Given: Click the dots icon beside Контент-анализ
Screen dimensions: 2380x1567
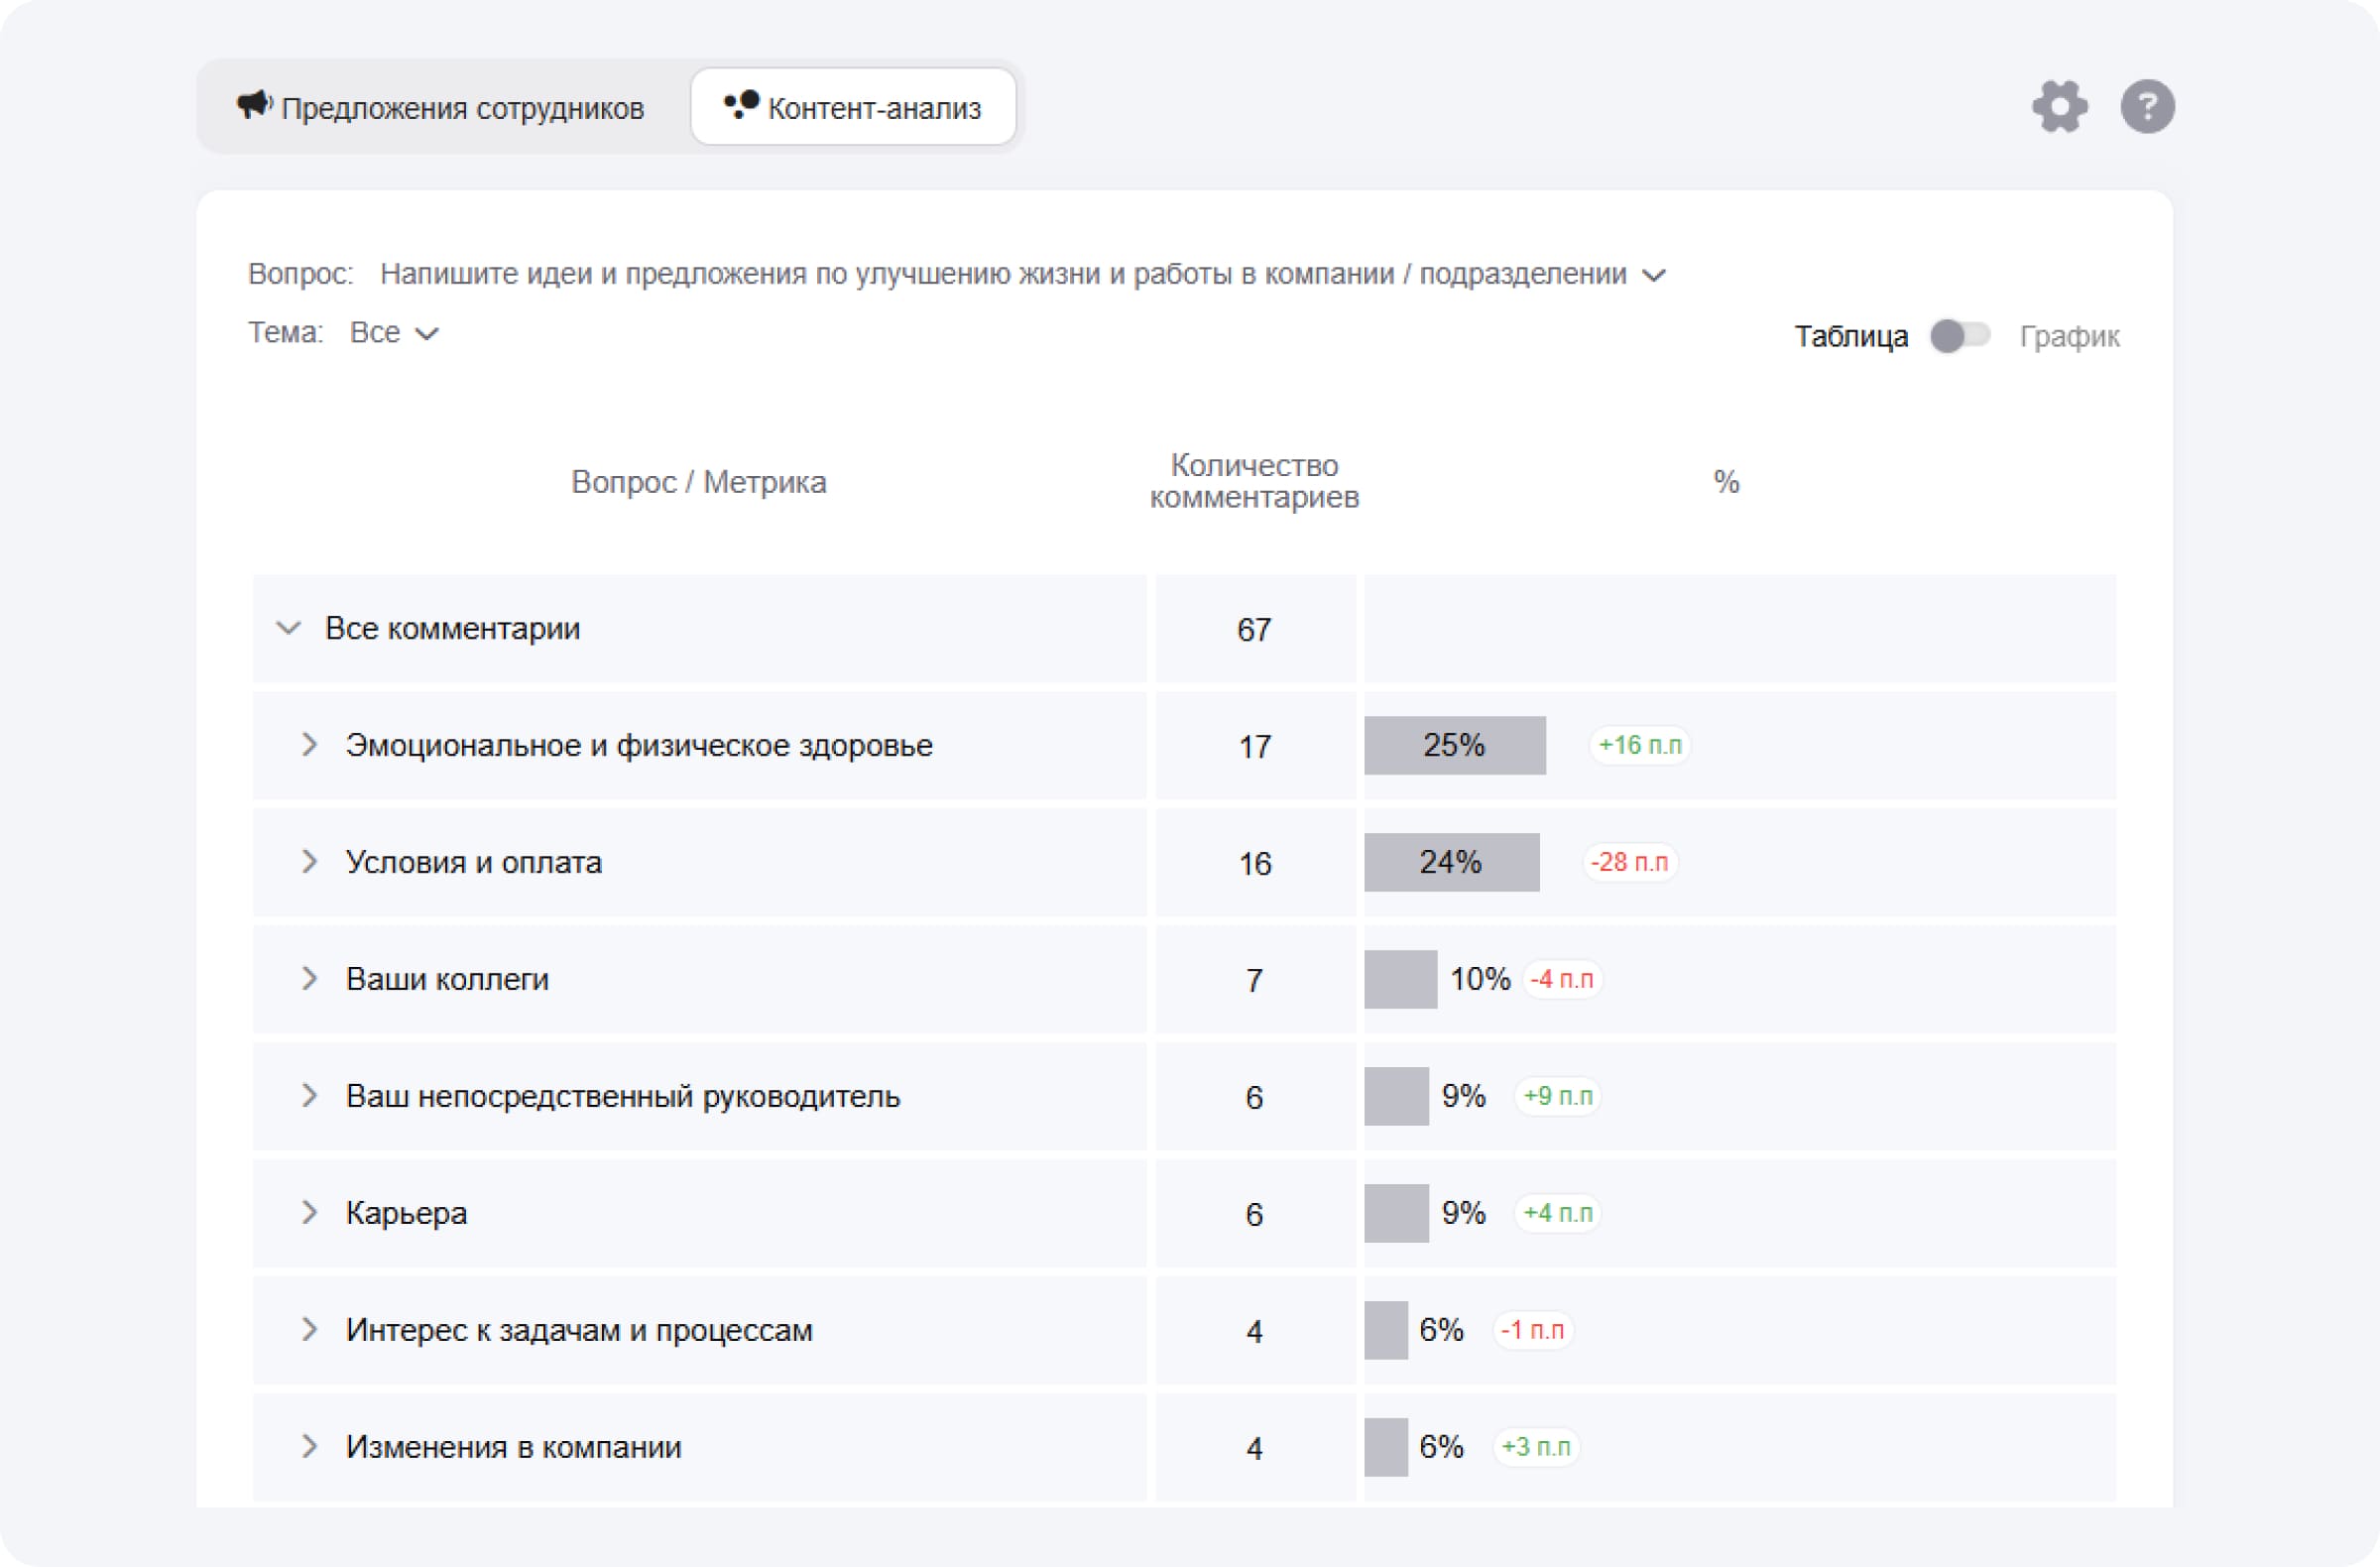Looking at the screenshot, I should click(x=741, y=104).
